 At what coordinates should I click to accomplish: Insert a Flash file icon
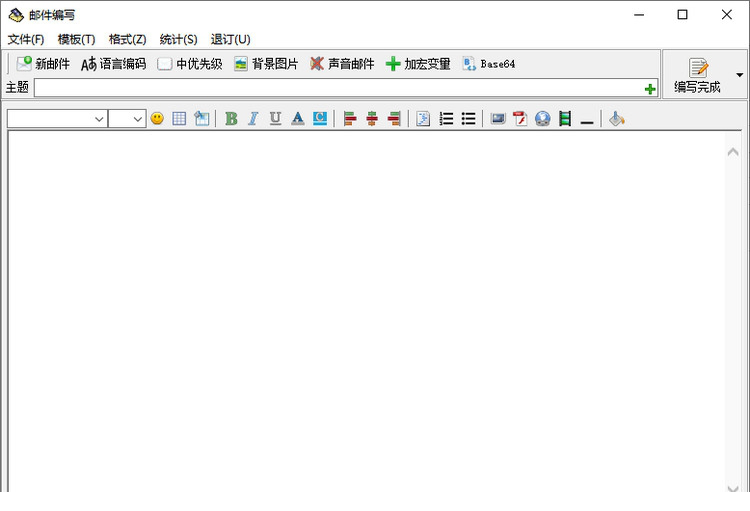(520, 118)
